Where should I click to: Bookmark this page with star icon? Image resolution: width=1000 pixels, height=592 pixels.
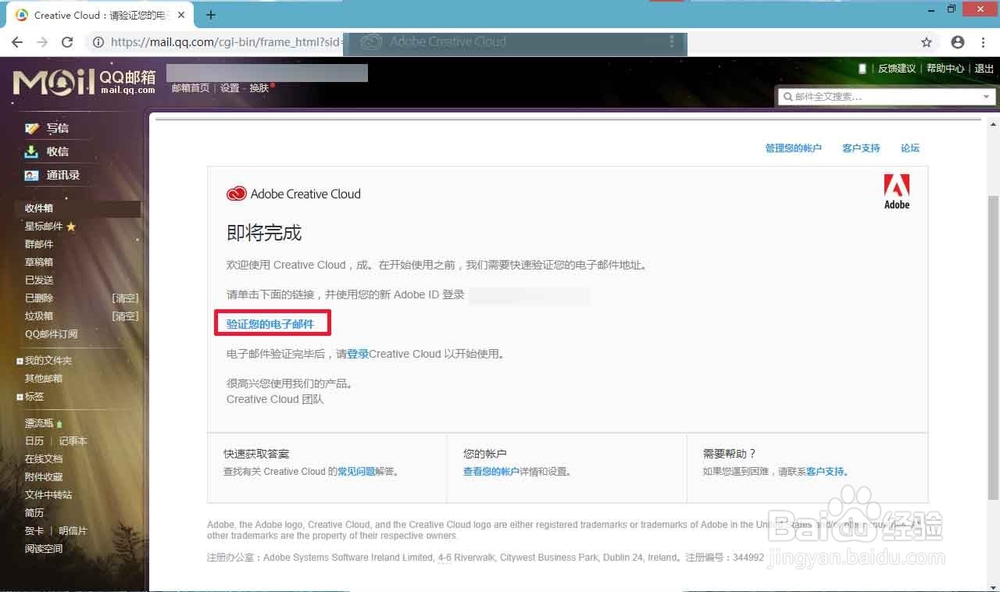(x=926, y=42)
